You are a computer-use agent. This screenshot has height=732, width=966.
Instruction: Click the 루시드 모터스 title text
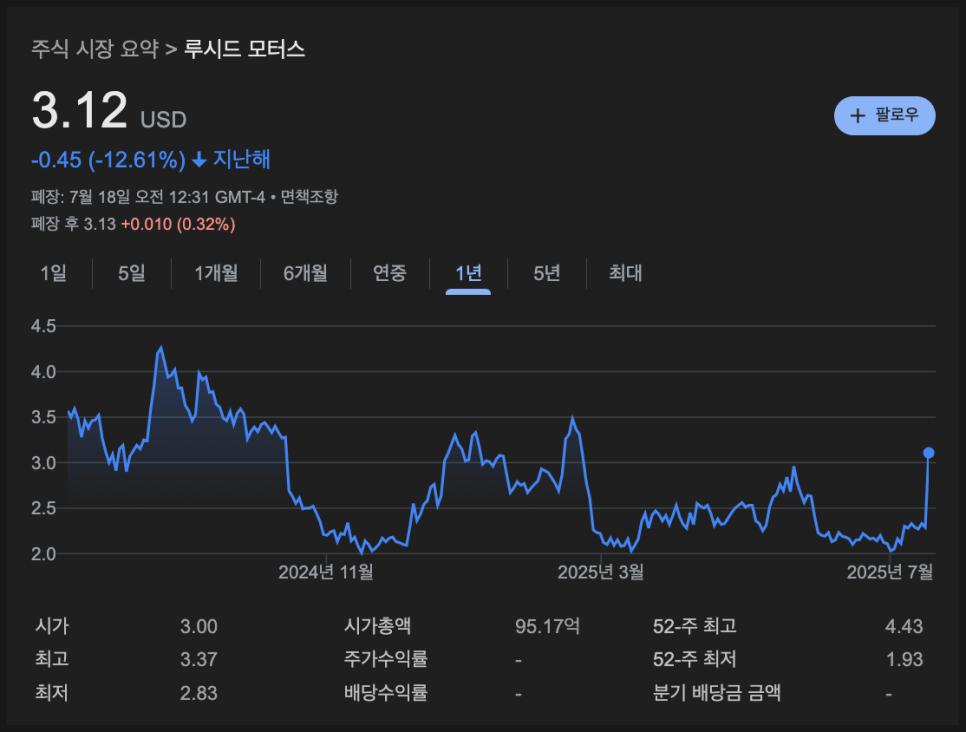click(x=245, y=49)
